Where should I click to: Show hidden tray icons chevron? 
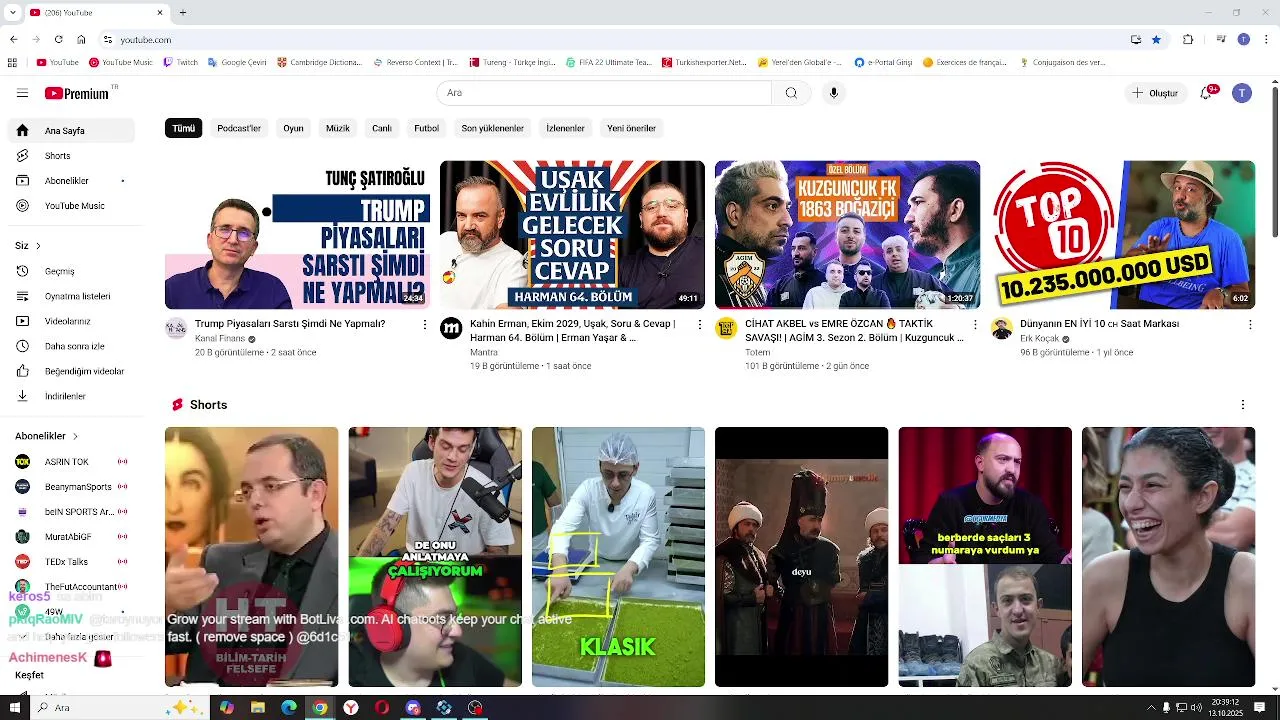pyautogui.click(x=1152, y=708)
